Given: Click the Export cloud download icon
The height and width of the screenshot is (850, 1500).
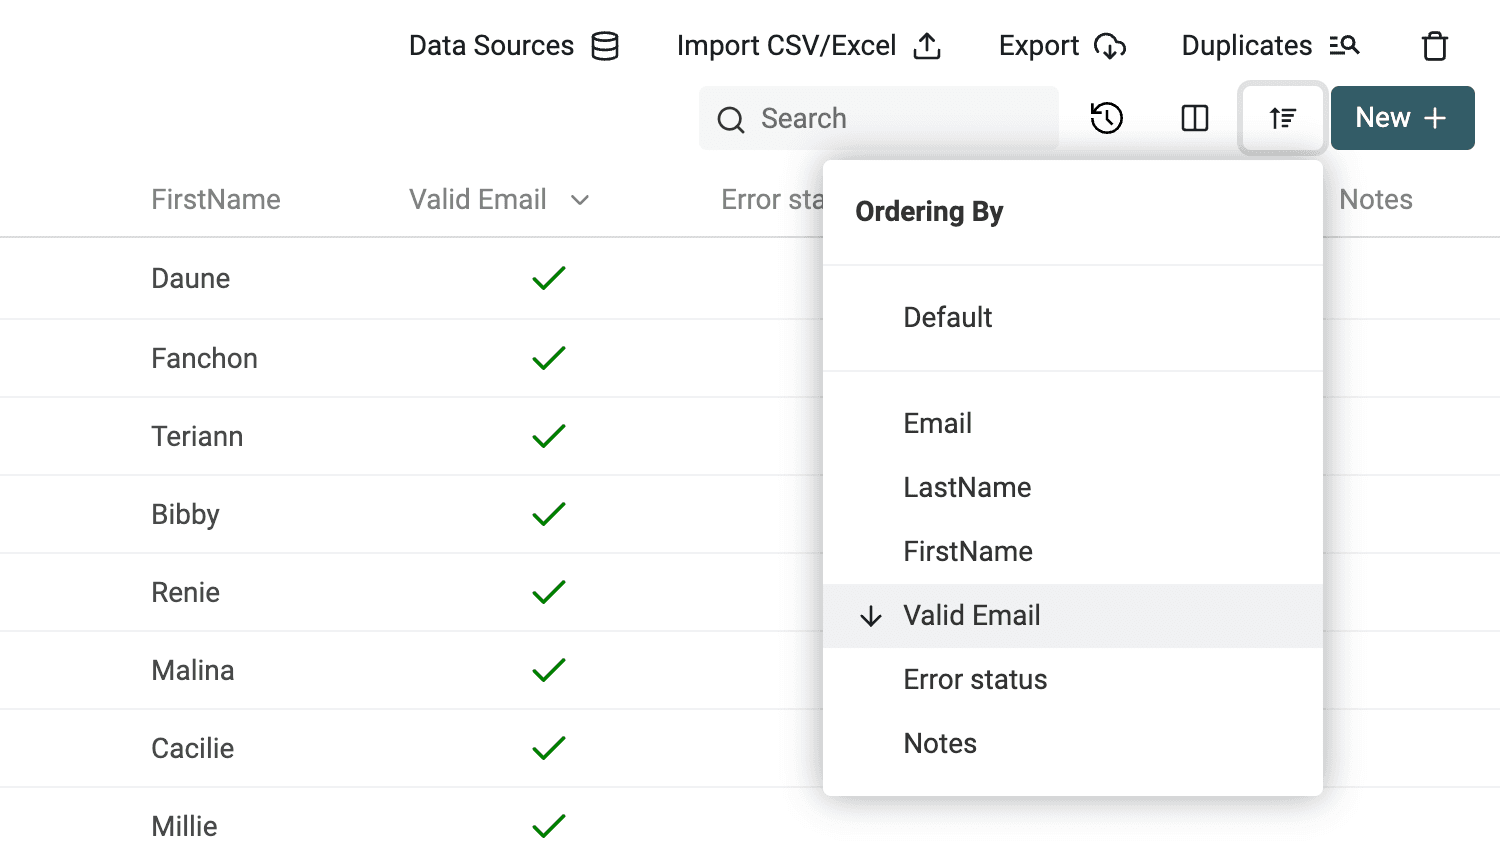Looking at the screenshot, I should click(1110, 46).
